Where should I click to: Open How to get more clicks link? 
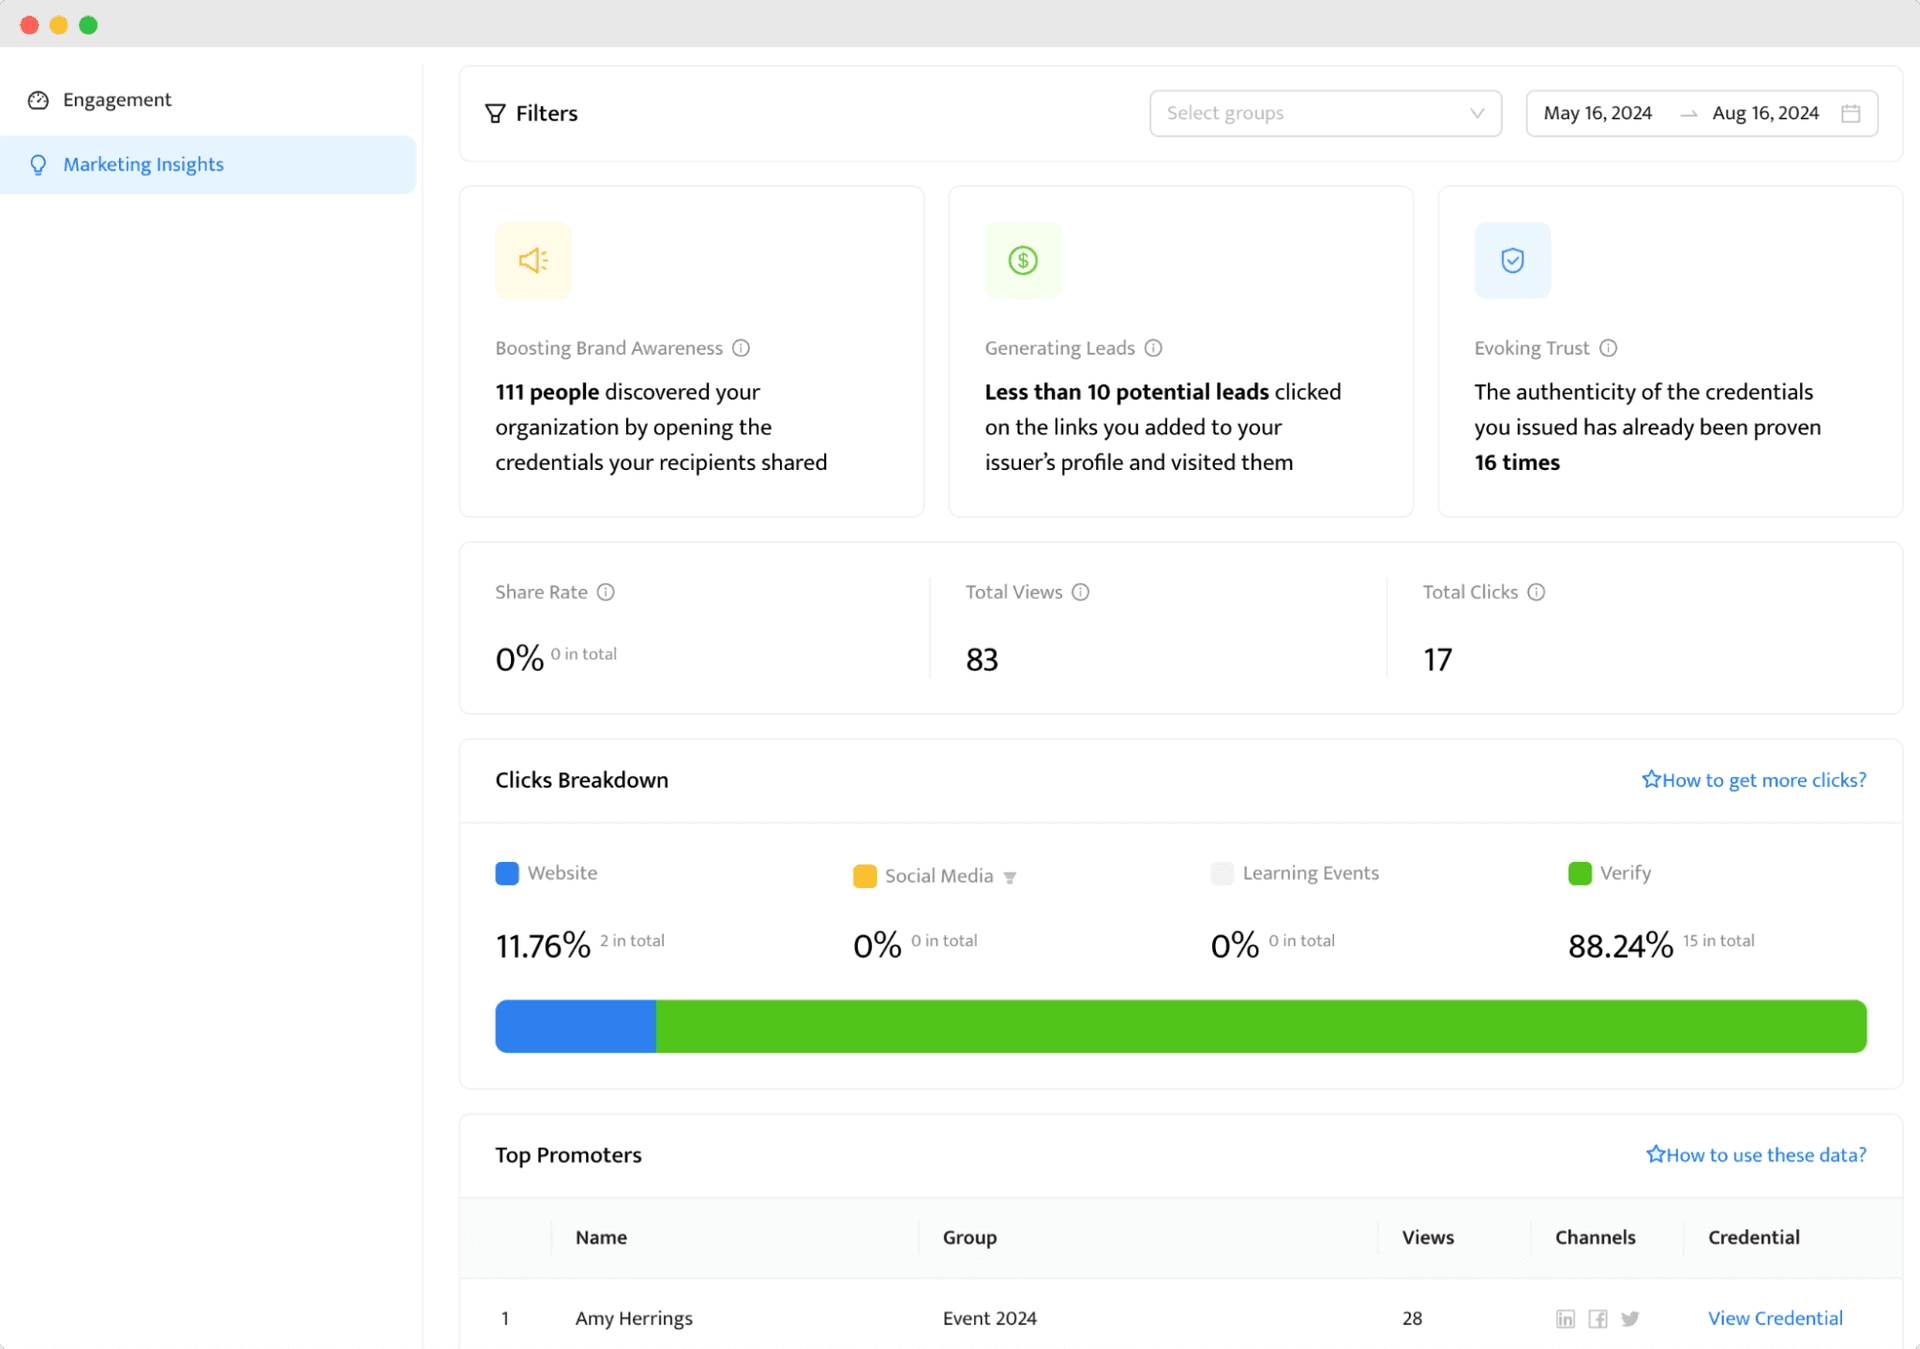coord(1753,780)
